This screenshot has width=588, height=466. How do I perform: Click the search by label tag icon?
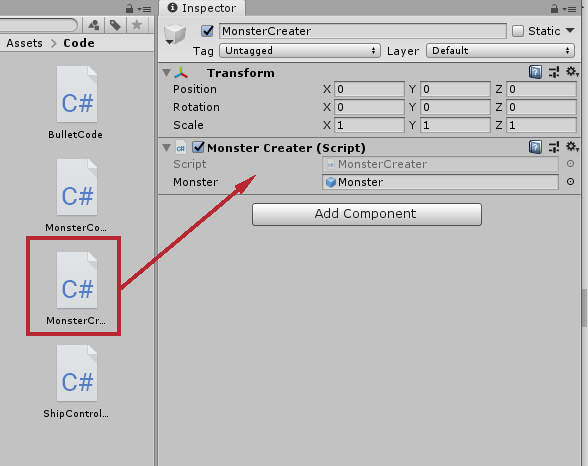pyautogui.click(x=115, y=25)
